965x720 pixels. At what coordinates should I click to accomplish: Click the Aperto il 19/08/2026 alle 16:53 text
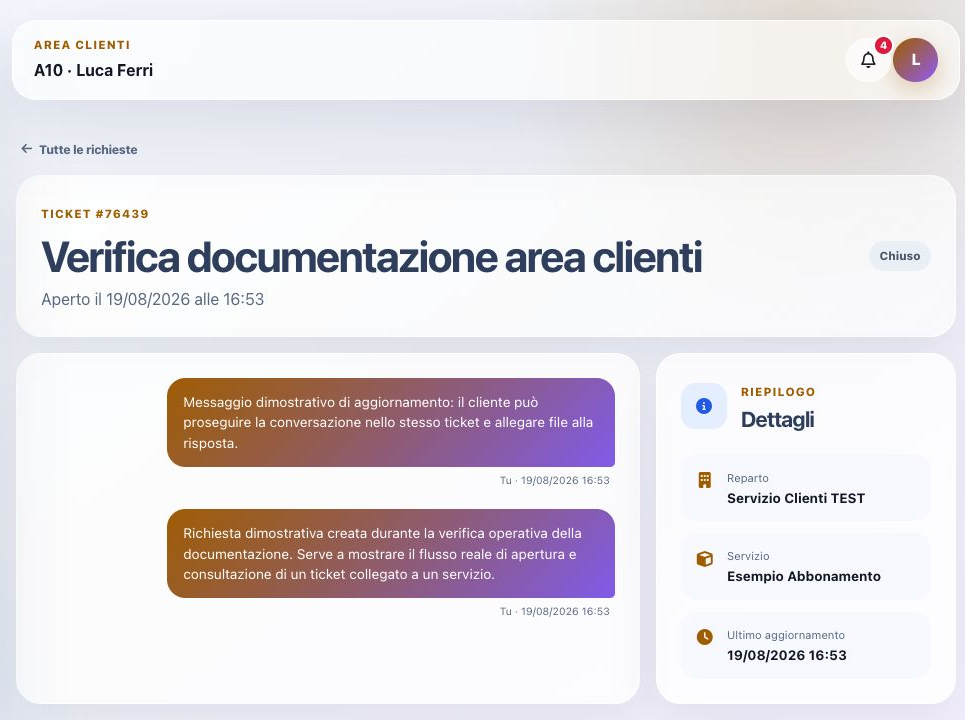click(153, 299)
